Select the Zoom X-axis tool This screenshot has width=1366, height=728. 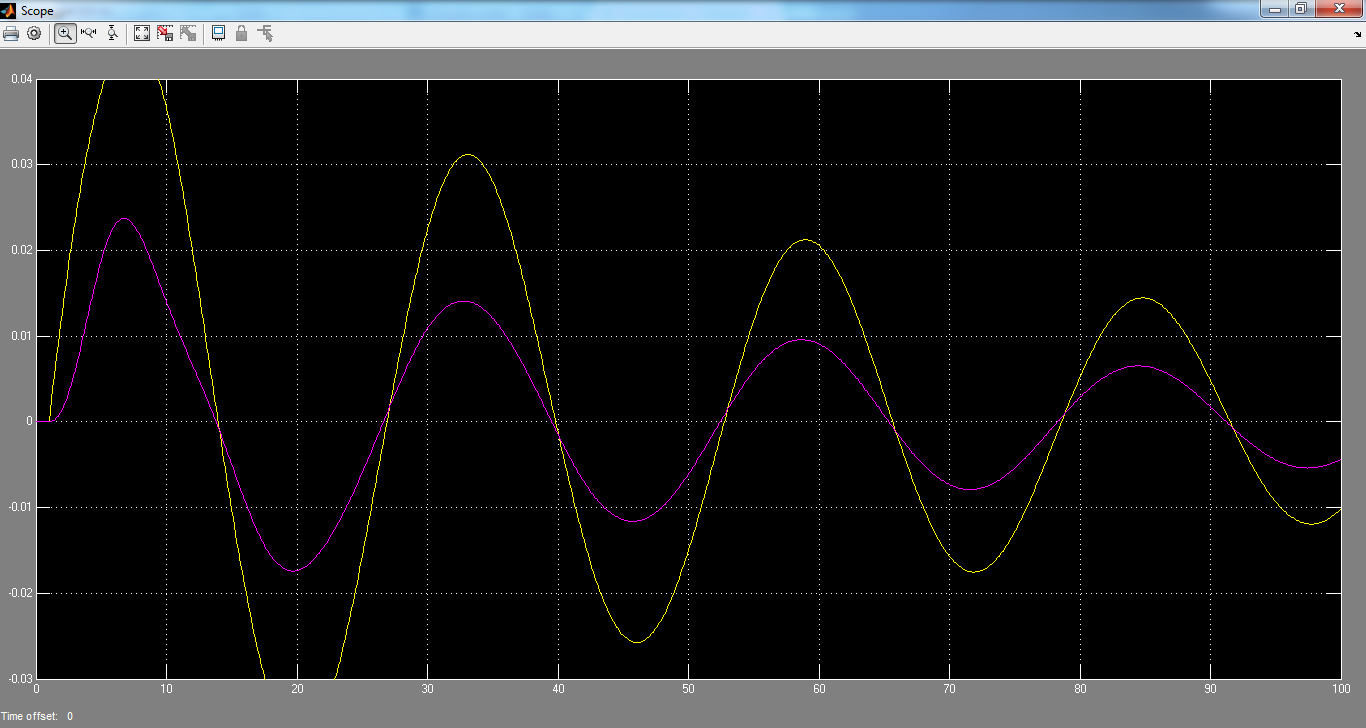pyautogui.click(x=88, y=33)
